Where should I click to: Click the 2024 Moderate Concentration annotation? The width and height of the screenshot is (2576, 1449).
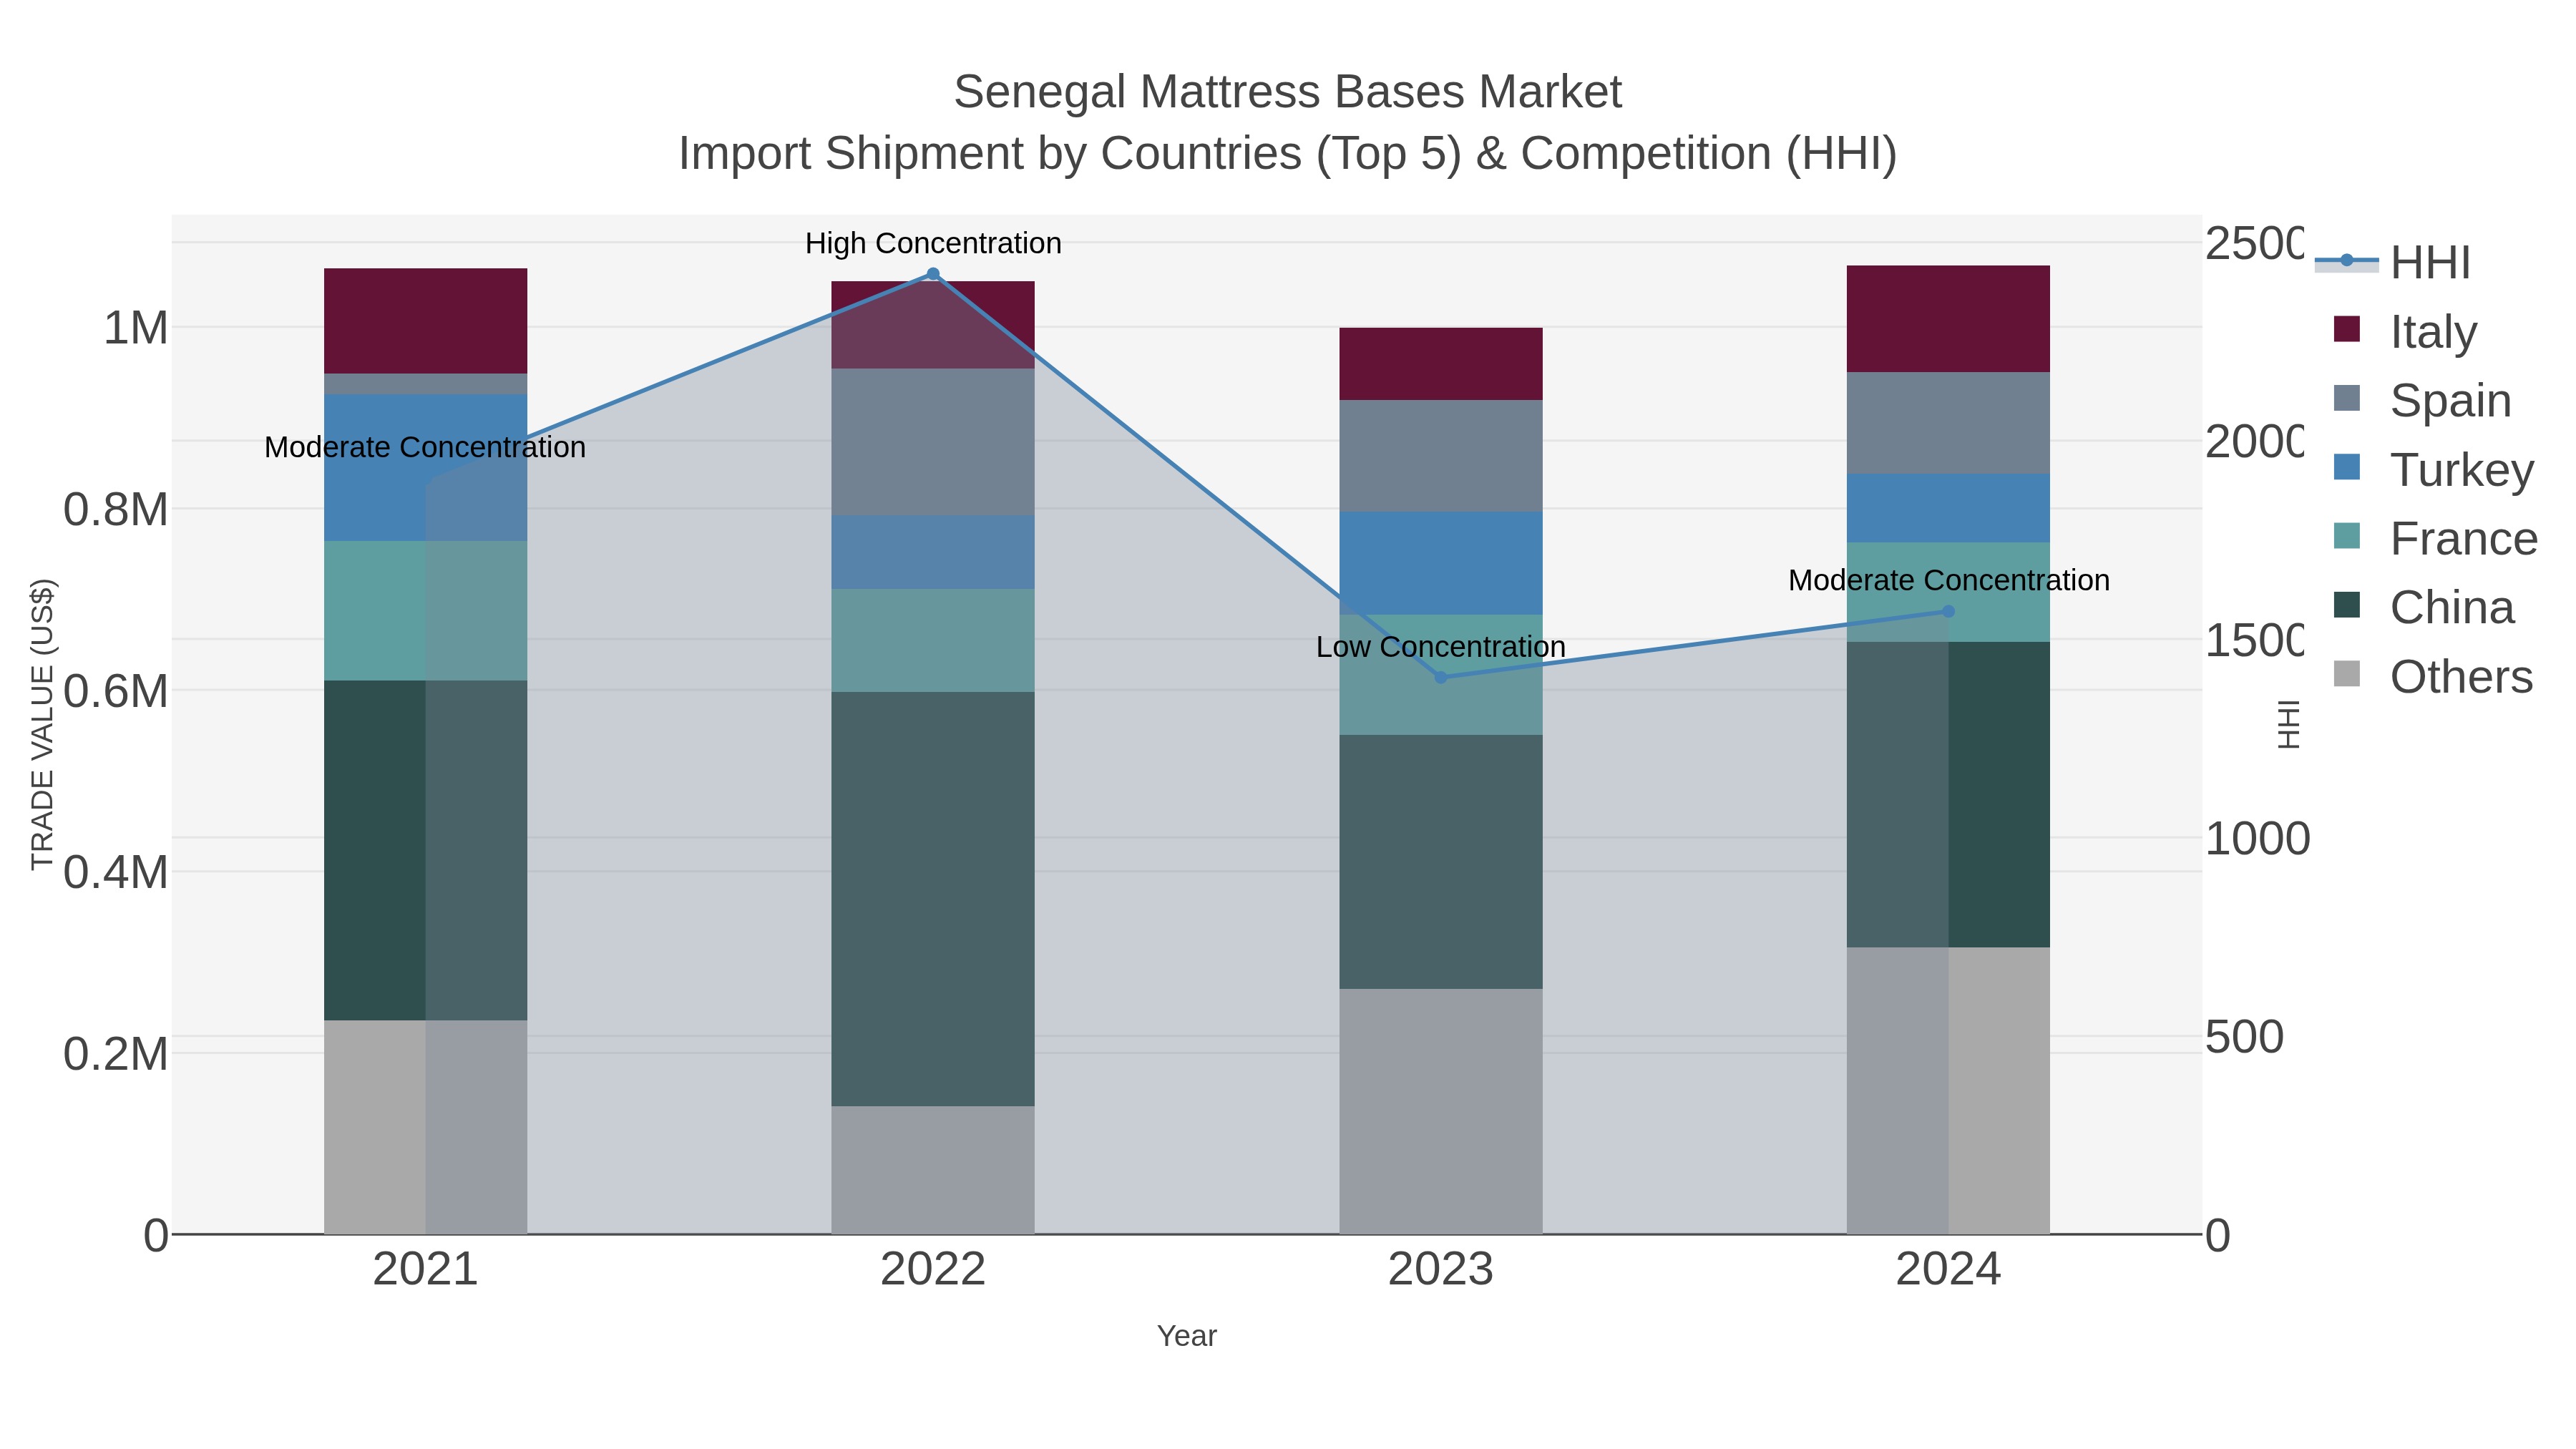(1949, 580)
